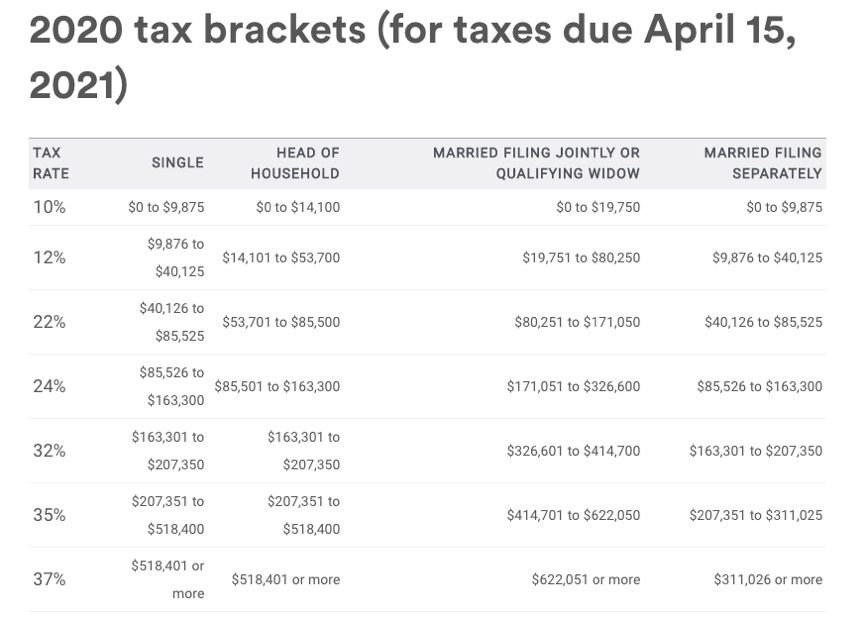Click the '$0 to $19,750' cell

pos(597,208)
